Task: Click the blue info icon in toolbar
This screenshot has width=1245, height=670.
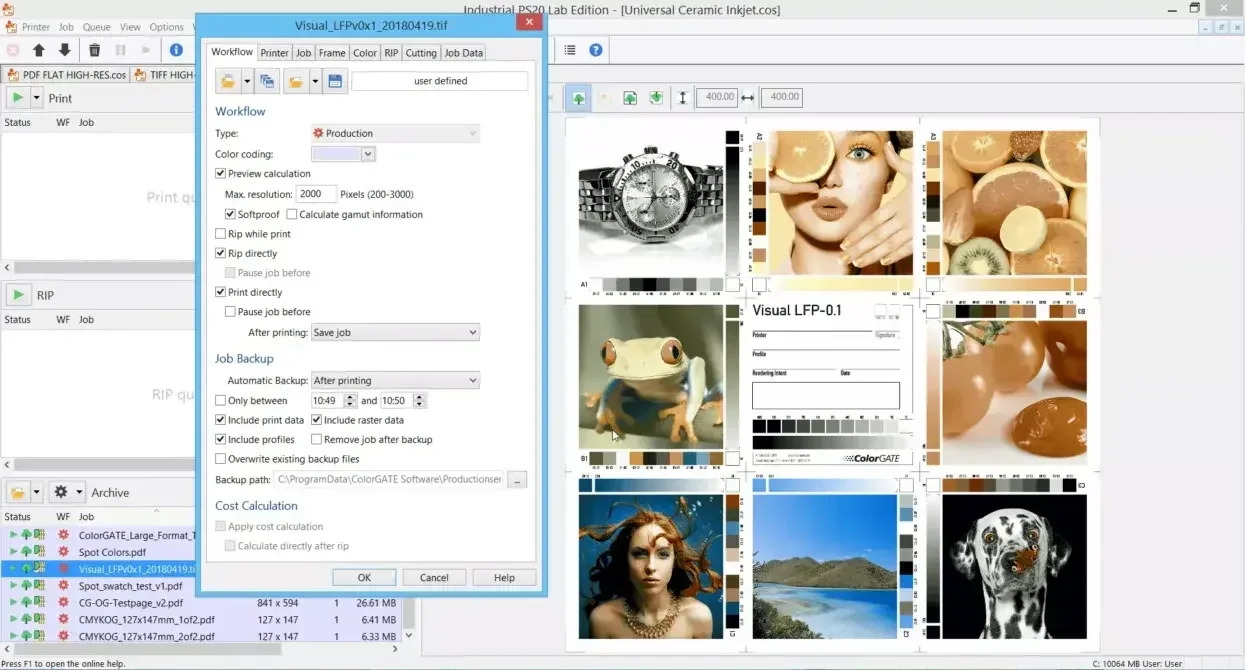Action: 176,50
